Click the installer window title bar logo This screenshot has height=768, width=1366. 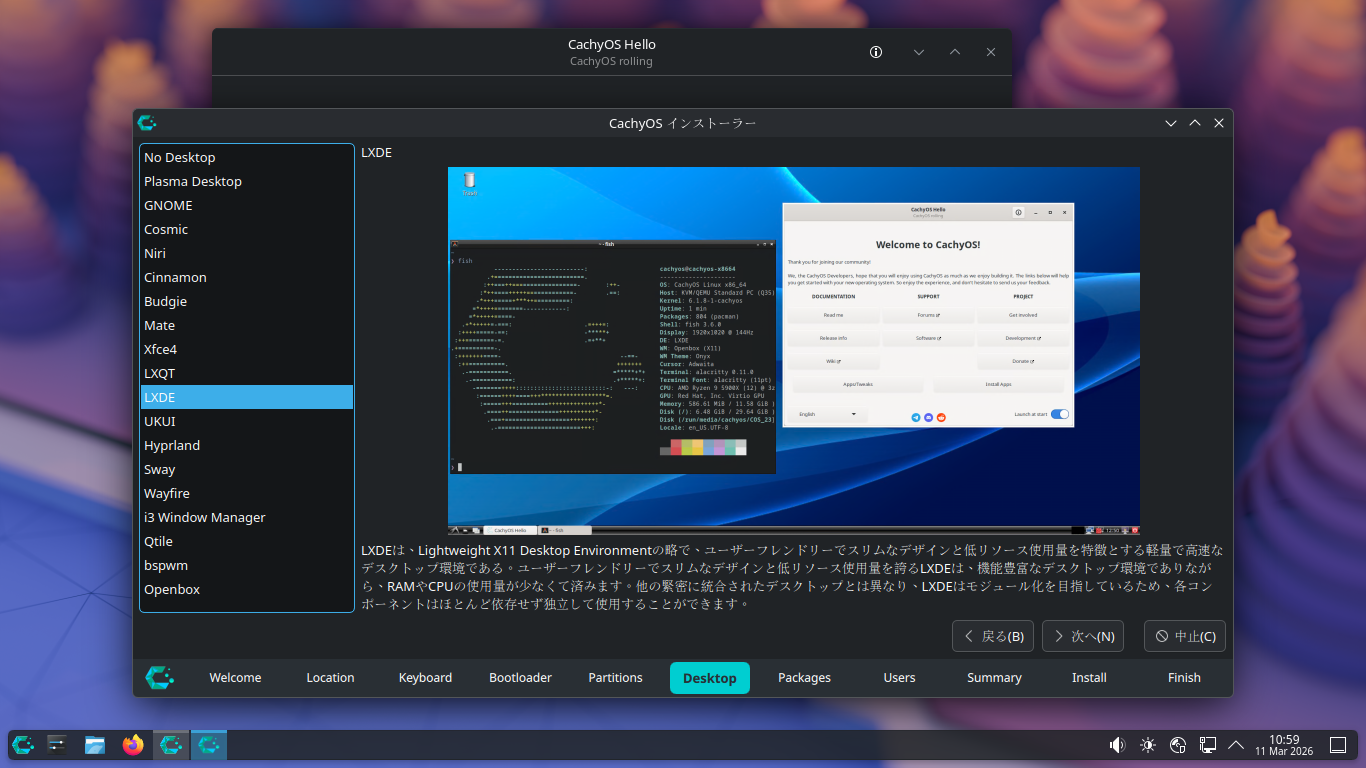(x=147, y=123)
